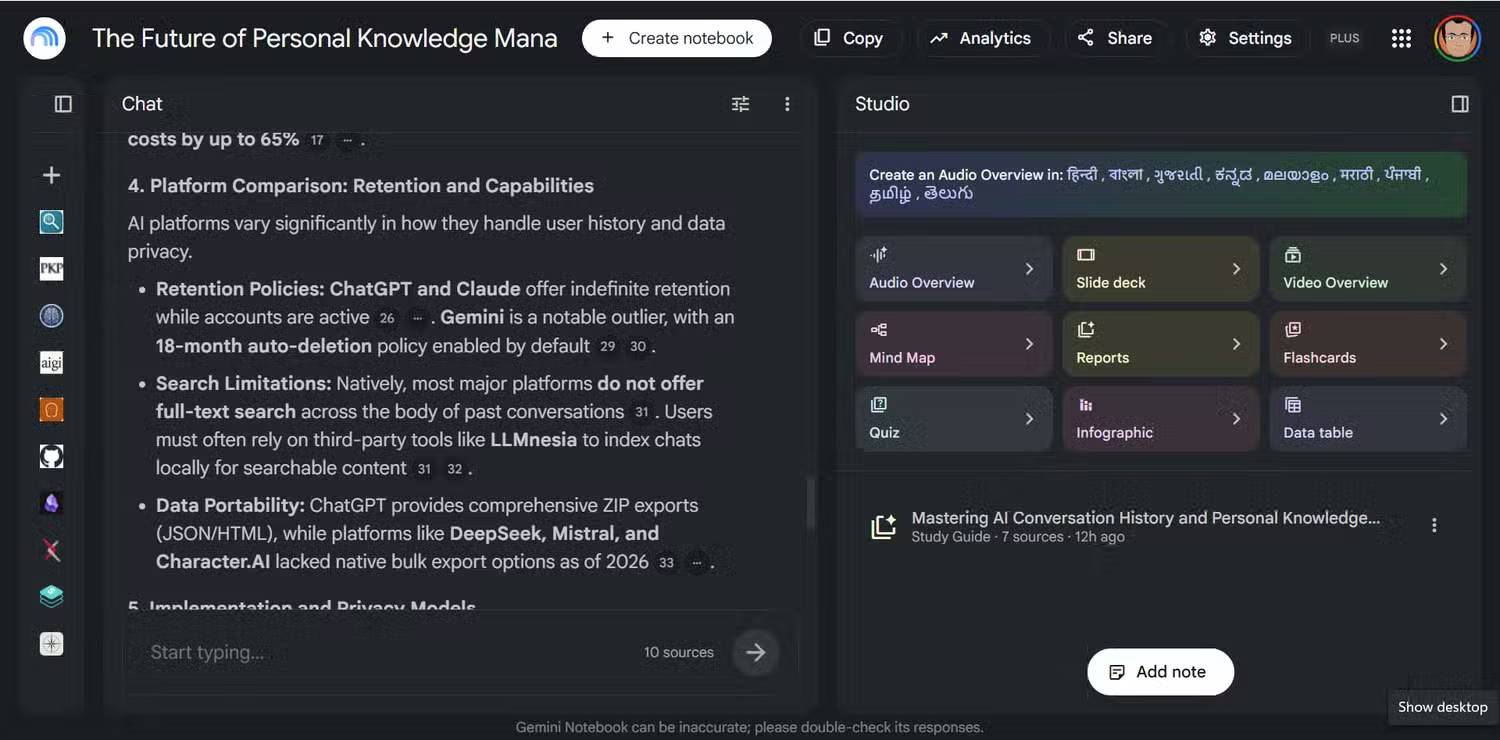
Task: Expand Infographic options chevron
Action: (x=1236, y=419)
